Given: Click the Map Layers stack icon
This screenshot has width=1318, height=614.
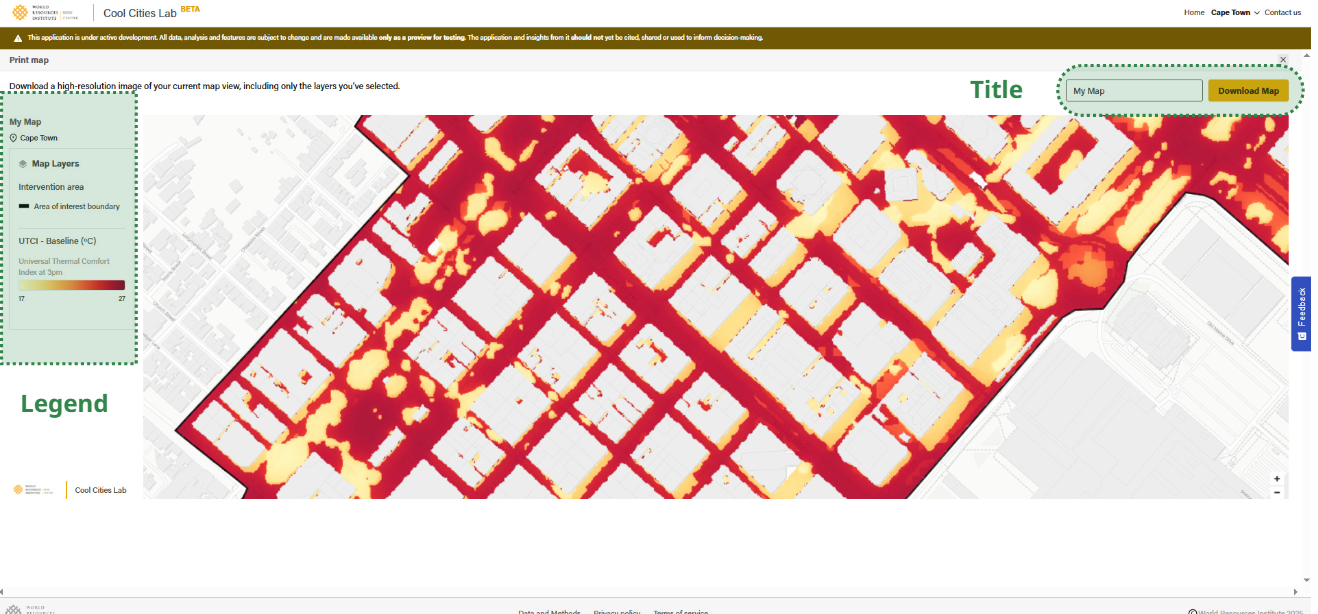Looking at the screenshot, I should 23,164.
